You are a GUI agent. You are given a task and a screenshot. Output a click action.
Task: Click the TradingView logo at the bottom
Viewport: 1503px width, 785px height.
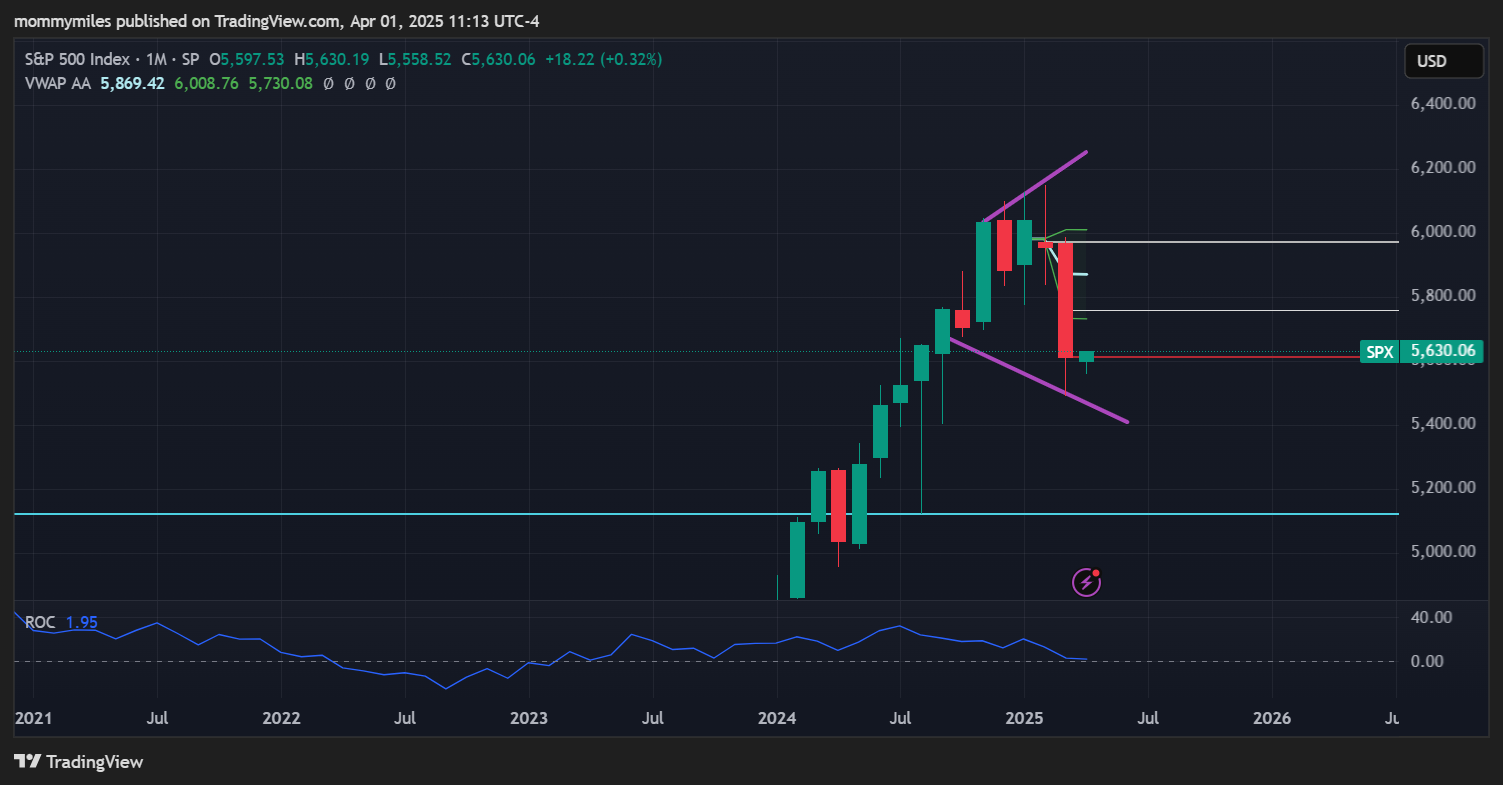click(79, 762)
